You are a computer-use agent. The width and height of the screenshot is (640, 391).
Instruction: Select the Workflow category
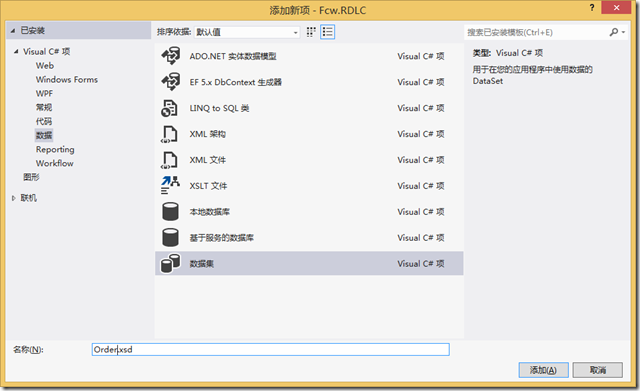tap(54, 163)
